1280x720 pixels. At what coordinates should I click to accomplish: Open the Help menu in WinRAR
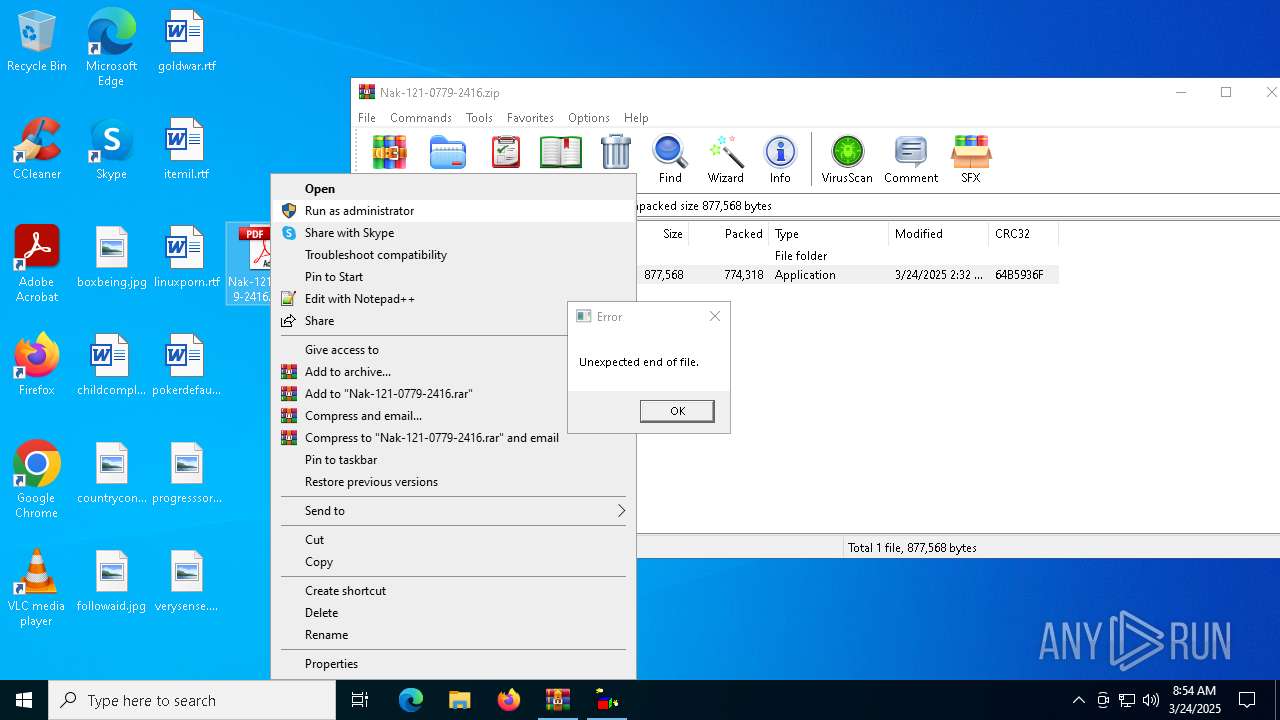click(x=636, y=118)
